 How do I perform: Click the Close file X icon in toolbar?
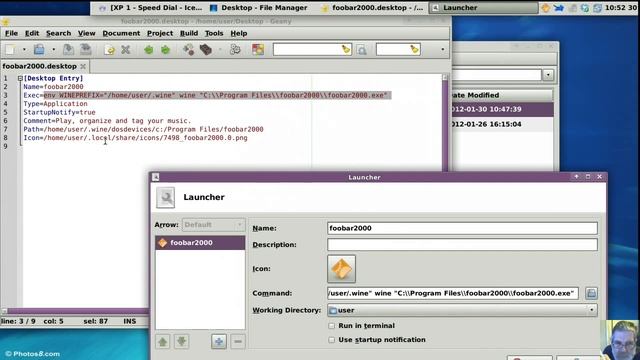[126, 50]
